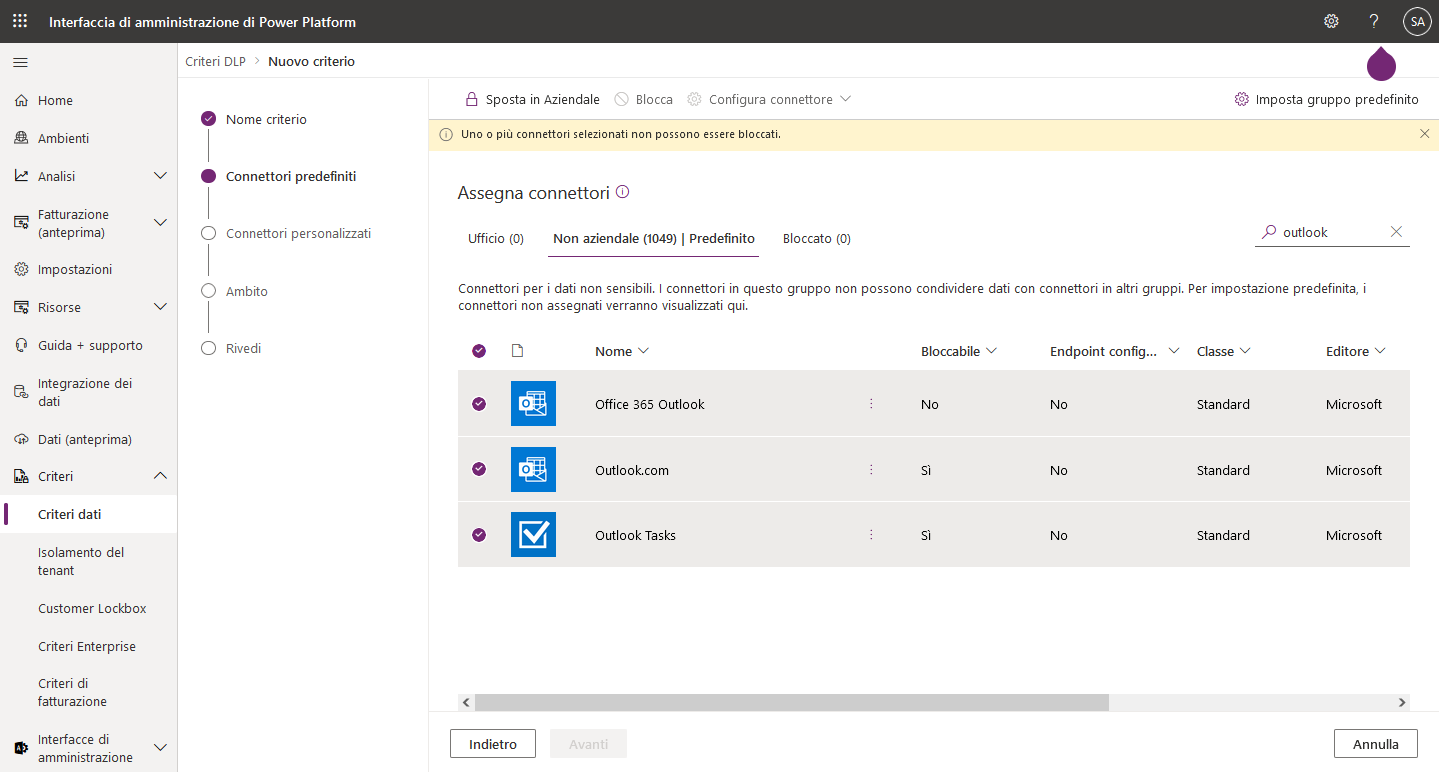This screenshot has width=1439, height=772.
Task: Uncheck the Outlook Tasks row
Action: click(x=479, y=535)
